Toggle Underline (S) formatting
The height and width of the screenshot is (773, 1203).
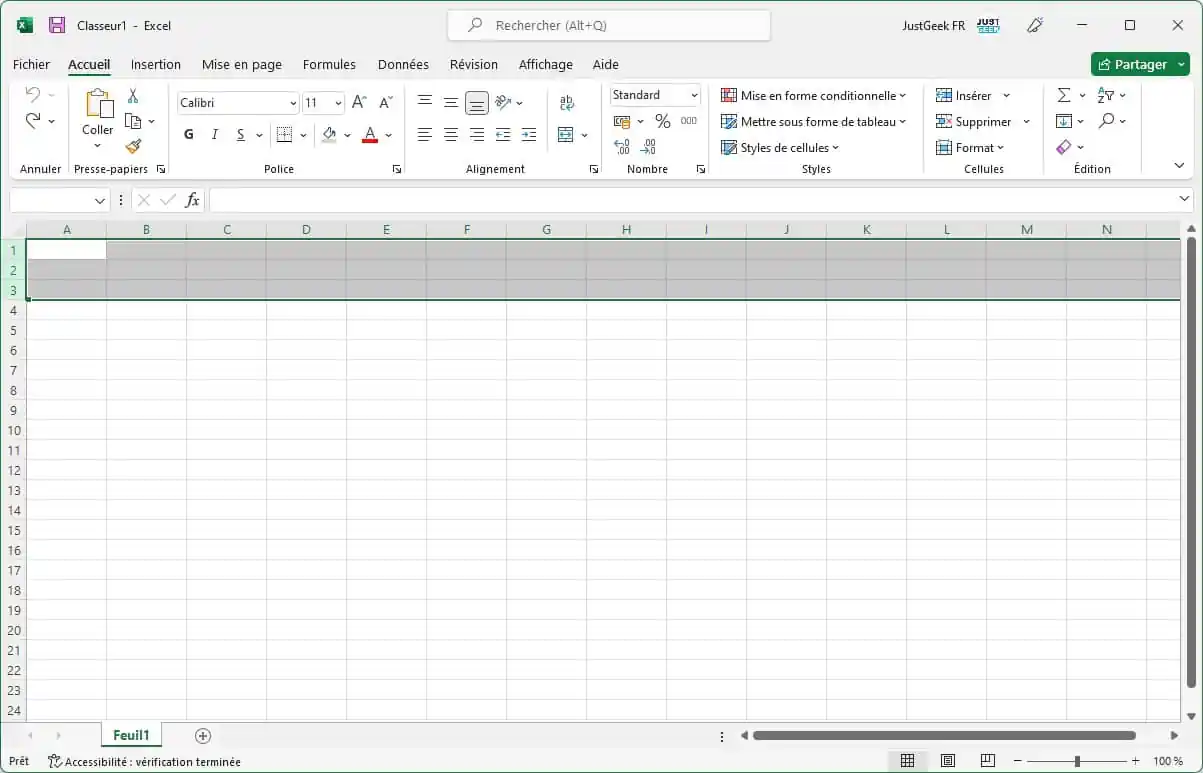click(x=240, y=135)
